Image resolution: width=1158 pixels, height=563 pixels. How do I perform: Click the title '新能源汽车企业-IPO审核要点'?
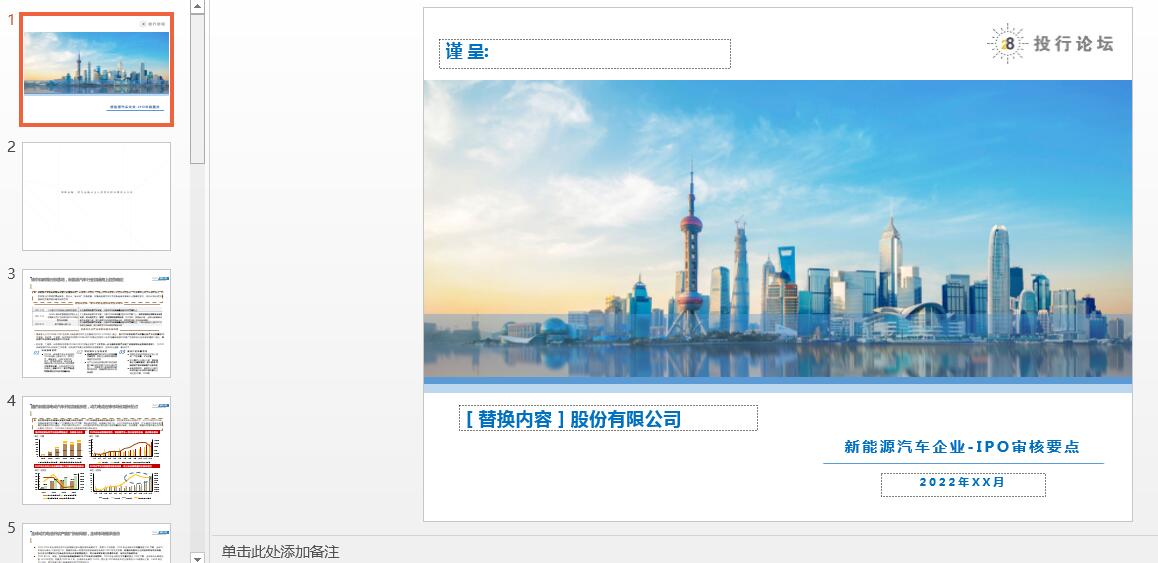pos(962,446)
